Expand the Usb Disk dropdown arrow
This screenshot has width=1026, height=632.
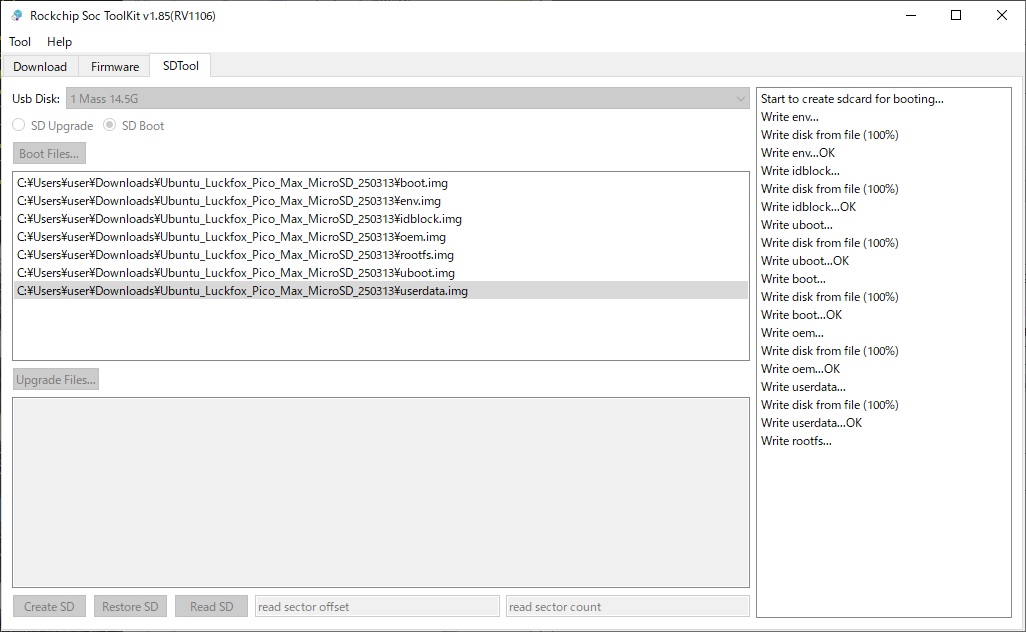[740, 99]
